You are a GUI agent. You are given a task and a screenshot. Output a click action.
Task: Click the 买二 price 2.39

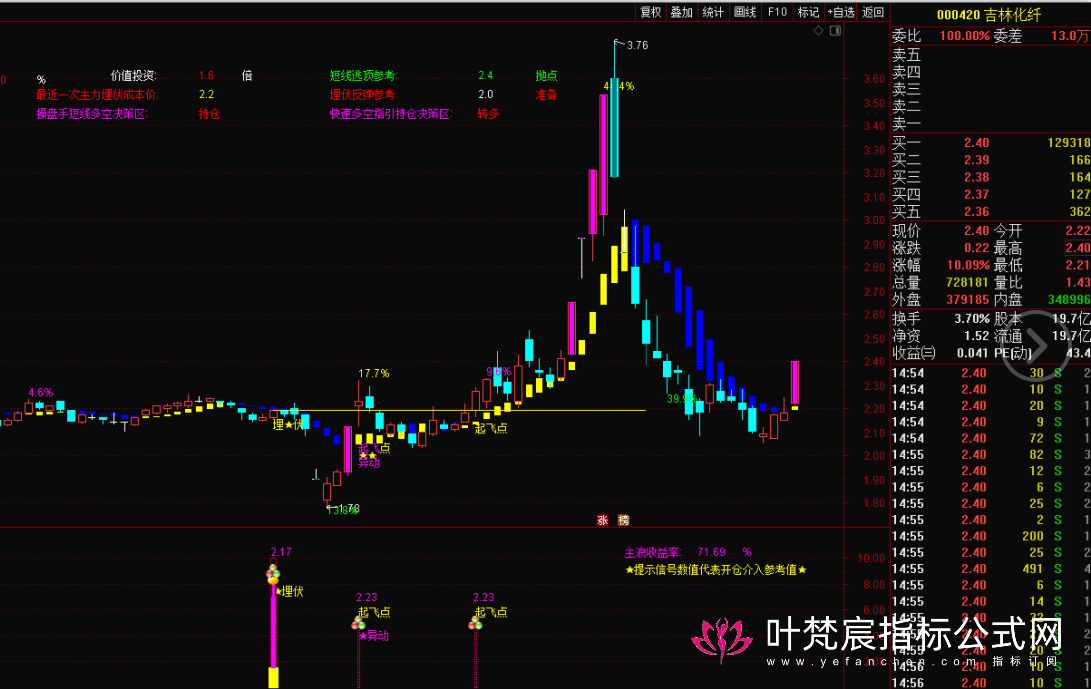(976, 160)
